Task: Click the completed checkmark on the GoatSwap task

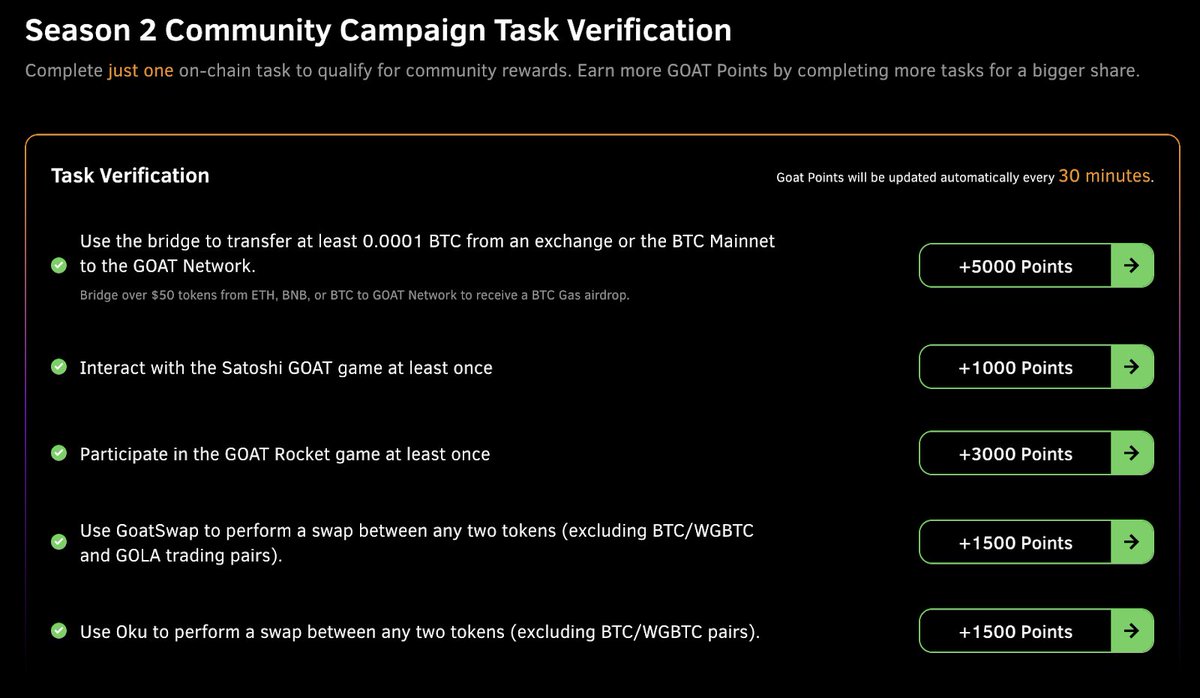Action: 58,541
